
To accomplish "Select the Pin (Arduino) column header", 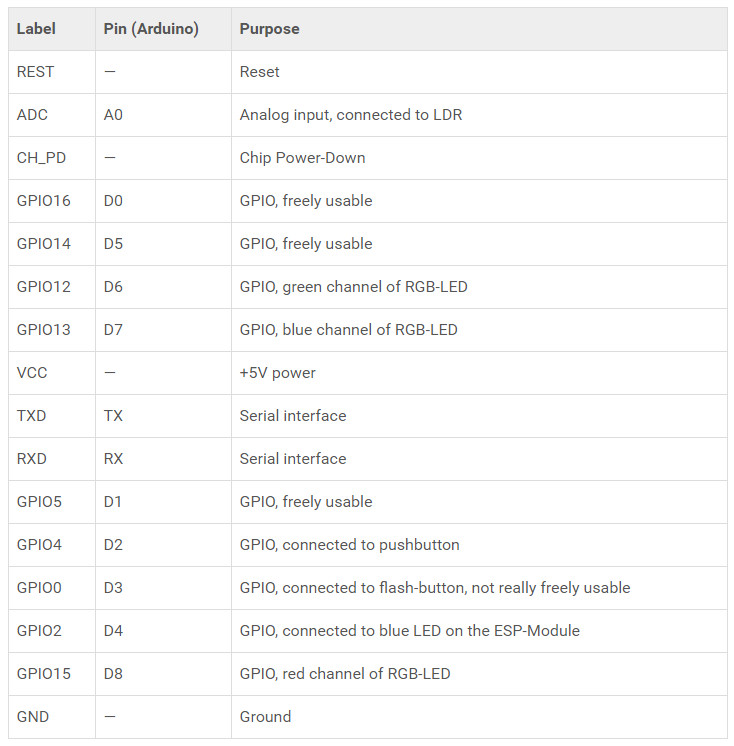I will pos(163,29).
